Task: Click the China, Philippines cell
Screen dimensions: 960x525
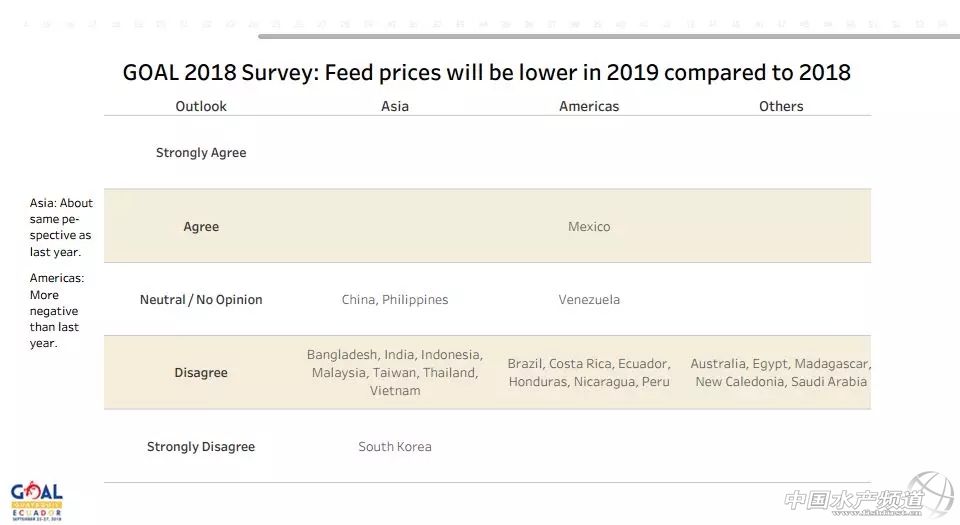Action: (x=395, y=300)
